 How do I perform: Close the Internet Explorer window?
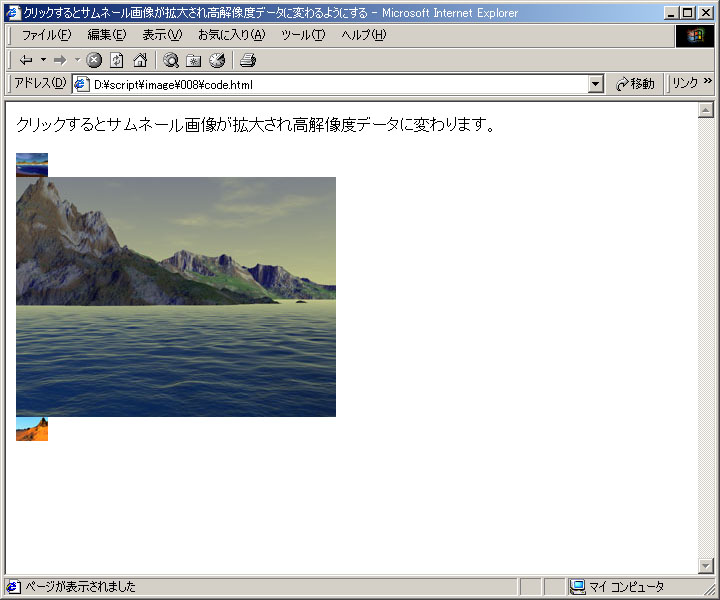click(x=706, y=13)
